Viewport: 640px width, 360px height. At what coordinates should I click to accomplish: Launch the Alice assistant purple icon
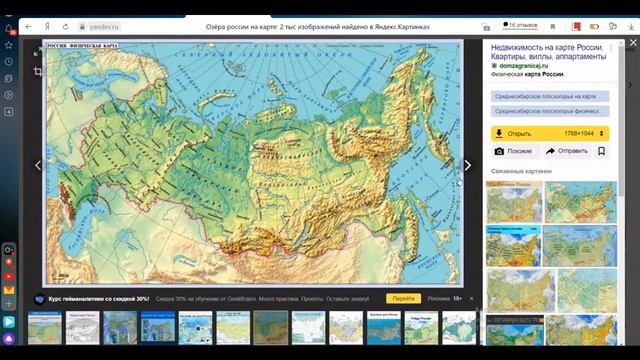(9, 339)
